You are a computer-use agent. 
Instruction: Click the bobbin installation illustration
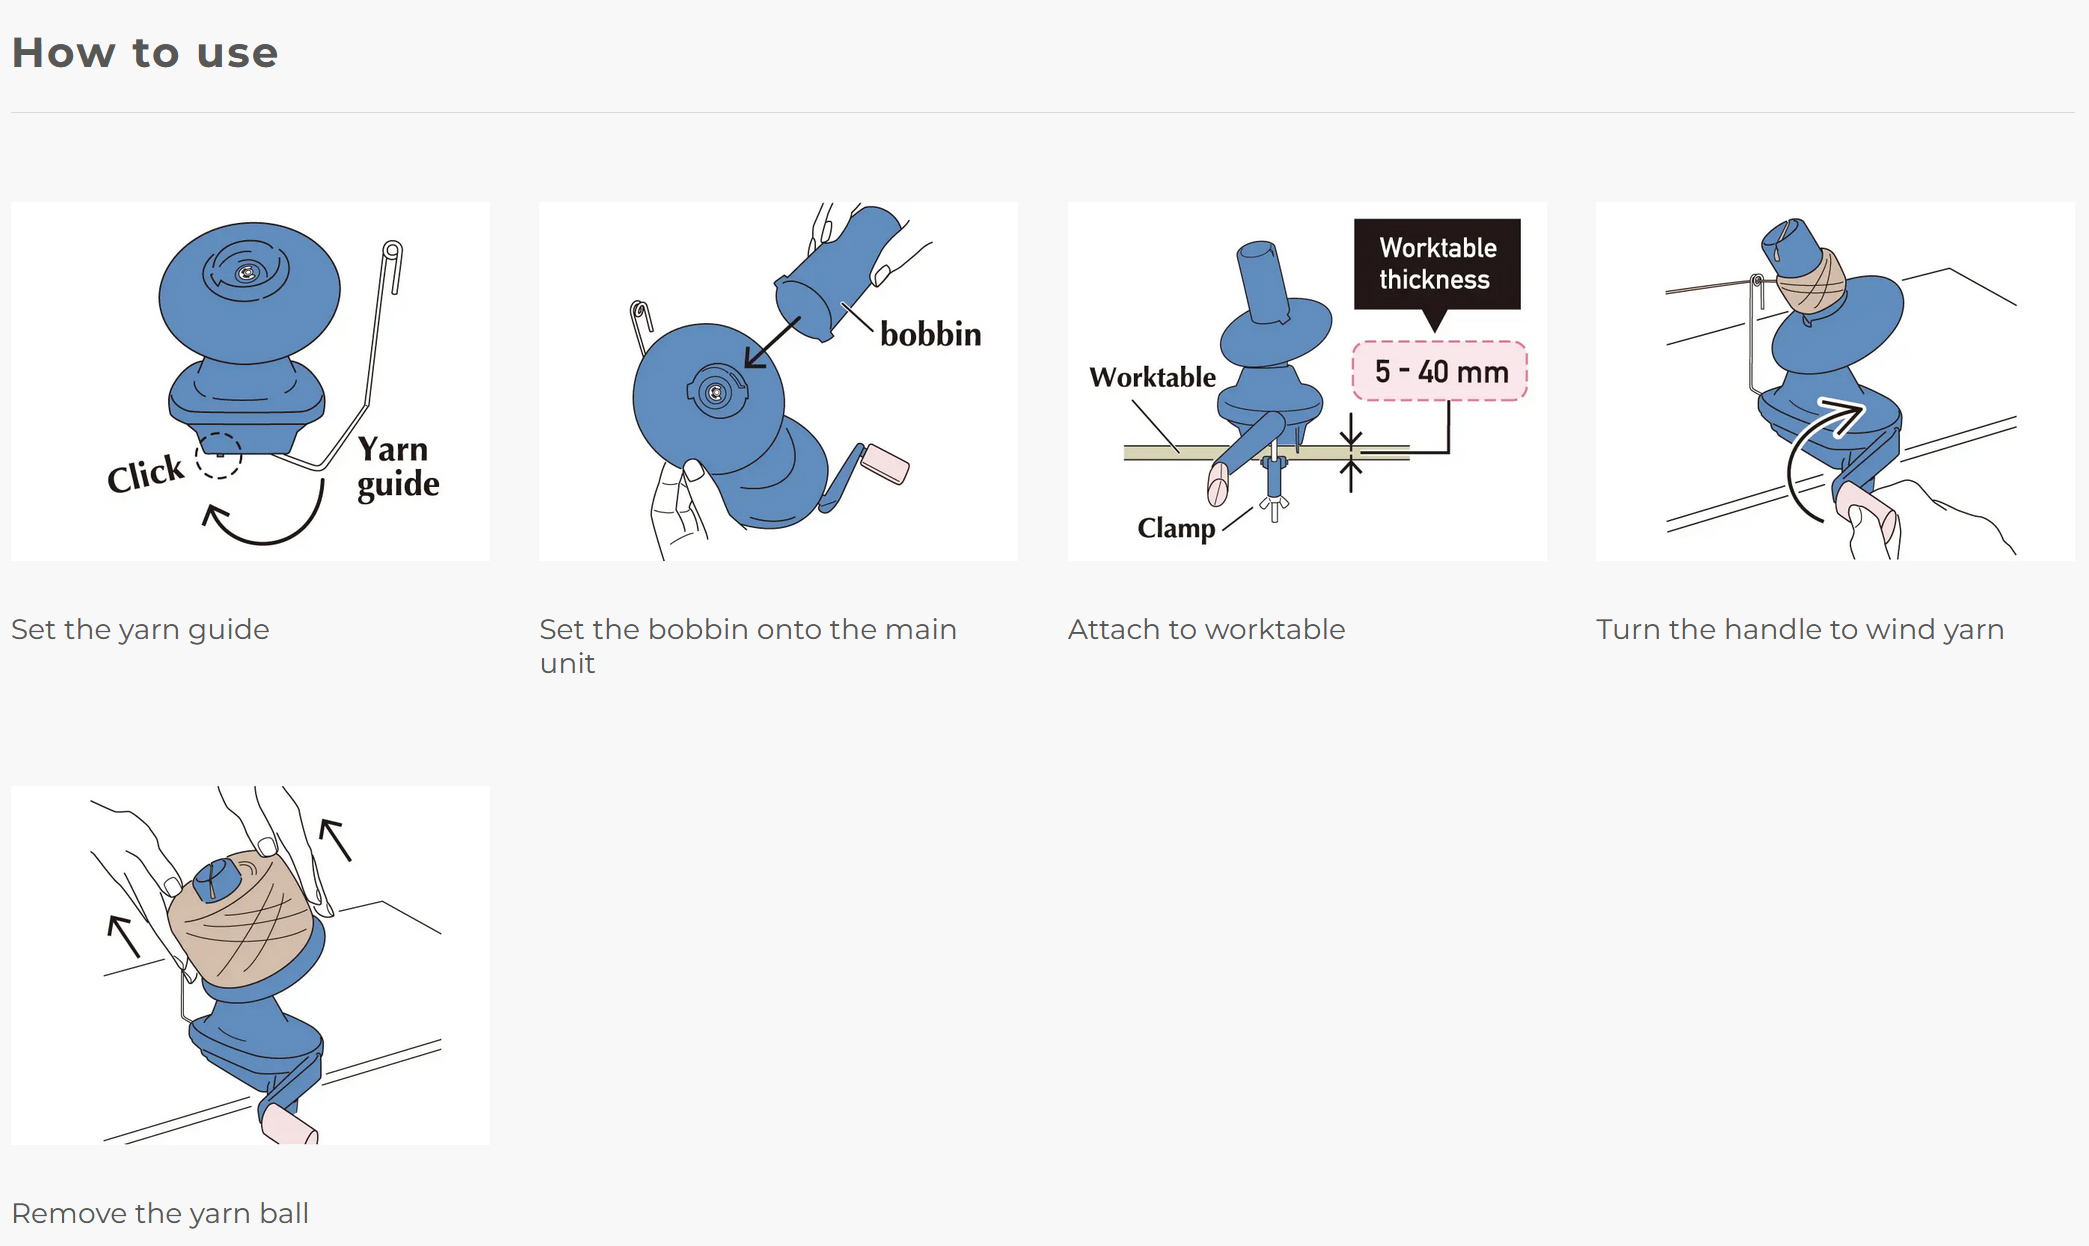pyautogui.click(x=777, y=380)
